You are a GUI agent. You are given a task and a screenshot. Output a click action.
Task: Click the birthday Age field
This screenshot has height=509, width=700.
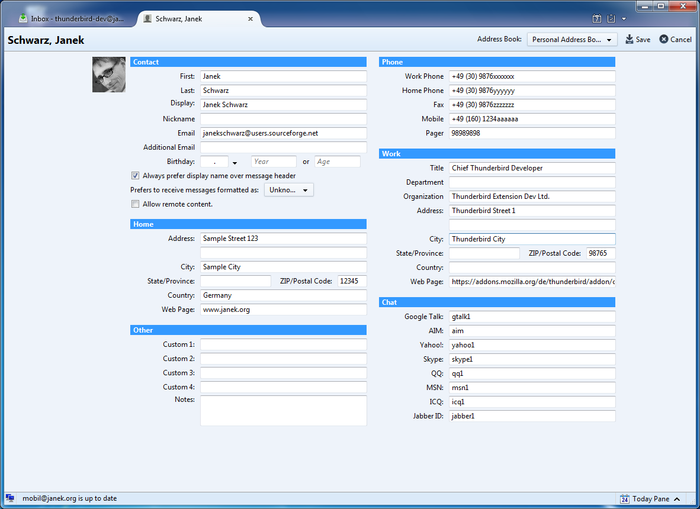(x=337, y=162)
